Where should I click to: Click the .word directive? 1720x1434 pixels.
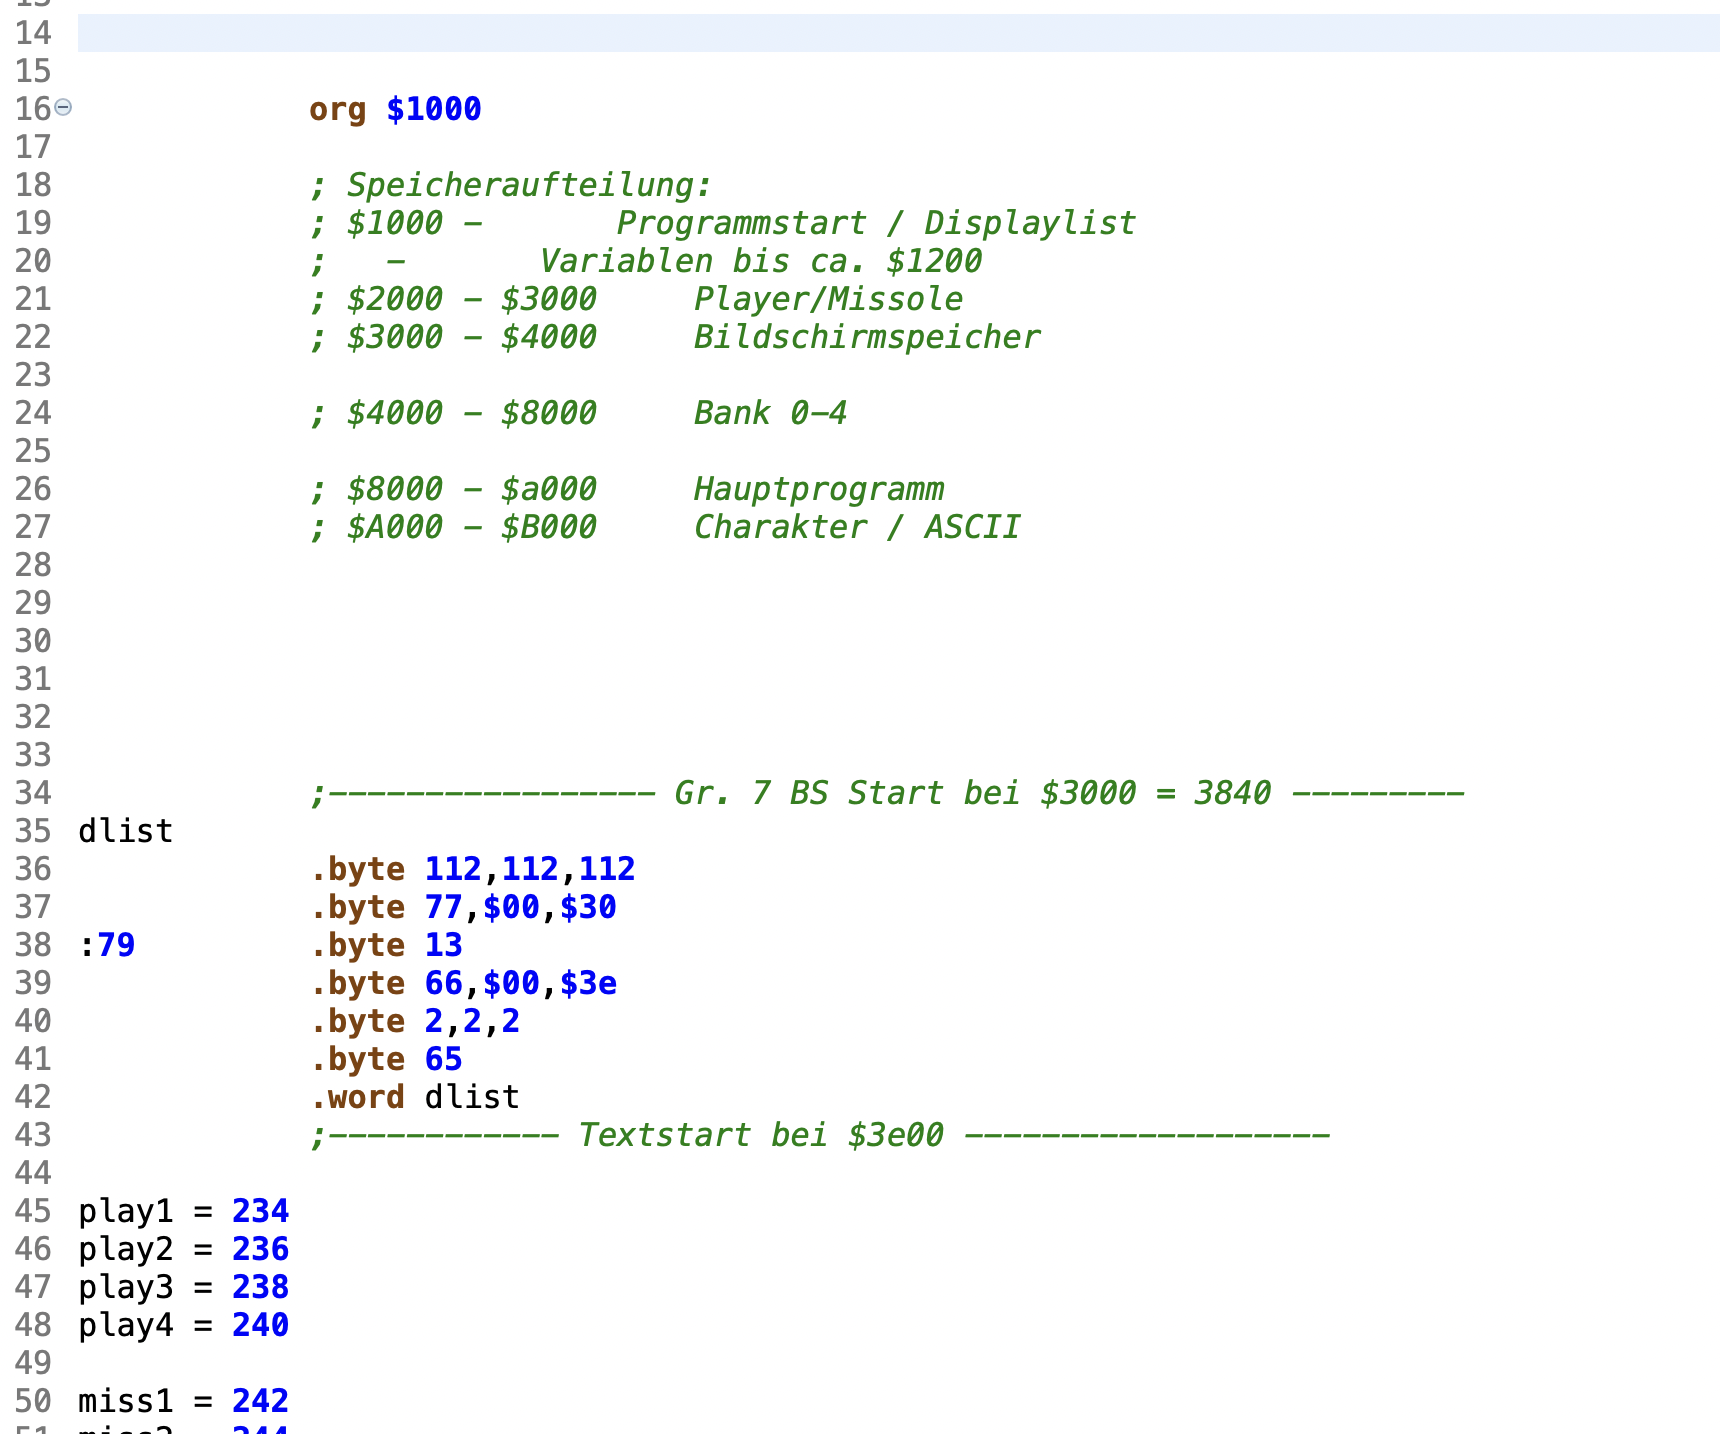click(357, 1097)
